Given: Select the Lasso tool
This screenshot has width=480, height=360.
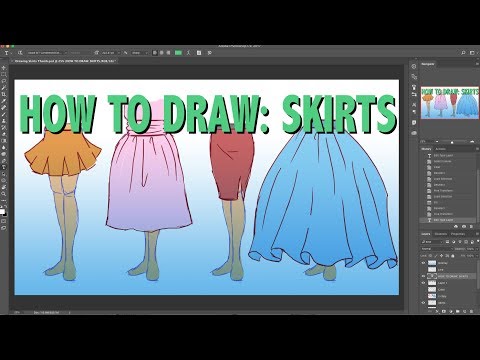Looking at the screenshot, I should pos(4,81).
